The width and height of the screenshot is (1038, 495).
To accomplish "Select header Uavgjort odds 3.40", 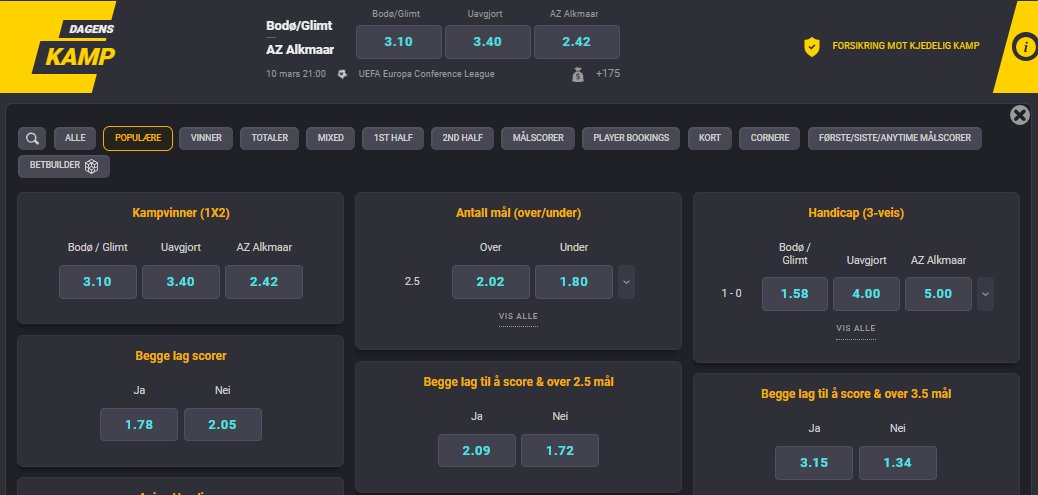I will [x=487, y=42].
